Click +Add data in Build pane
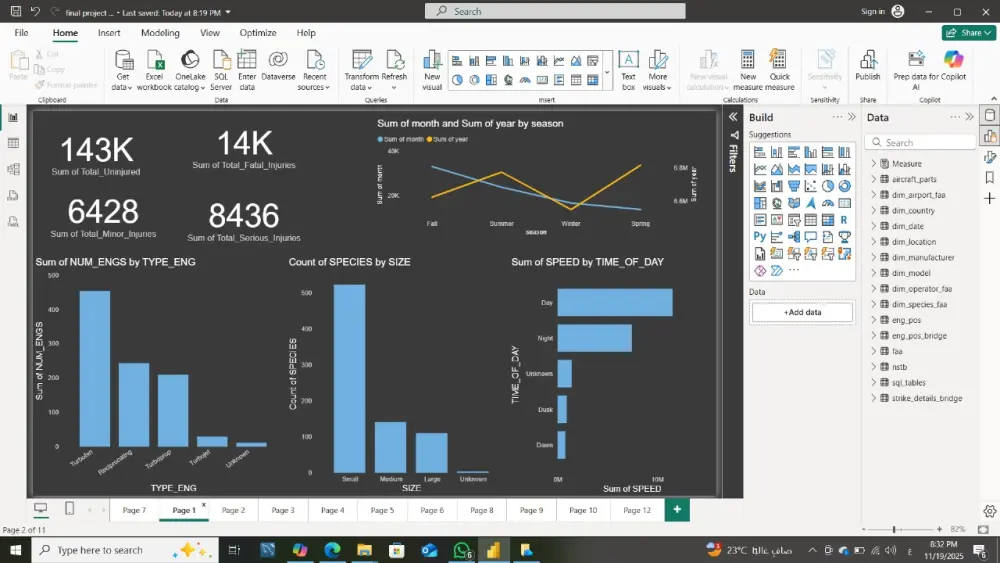This screenshot has width=1000, height=563. click(802, 312)
